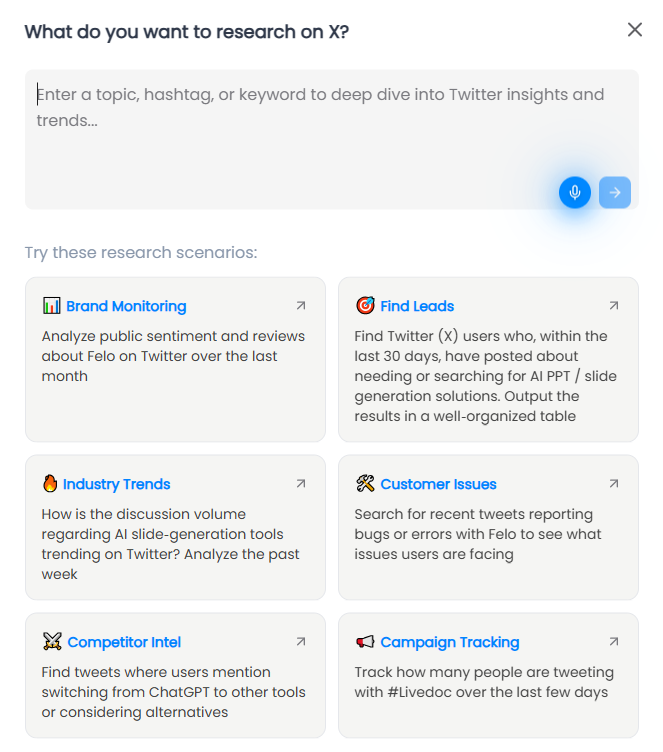
Task: Click the Customer Issues tools icon
Action: click(x=365, y=484)
